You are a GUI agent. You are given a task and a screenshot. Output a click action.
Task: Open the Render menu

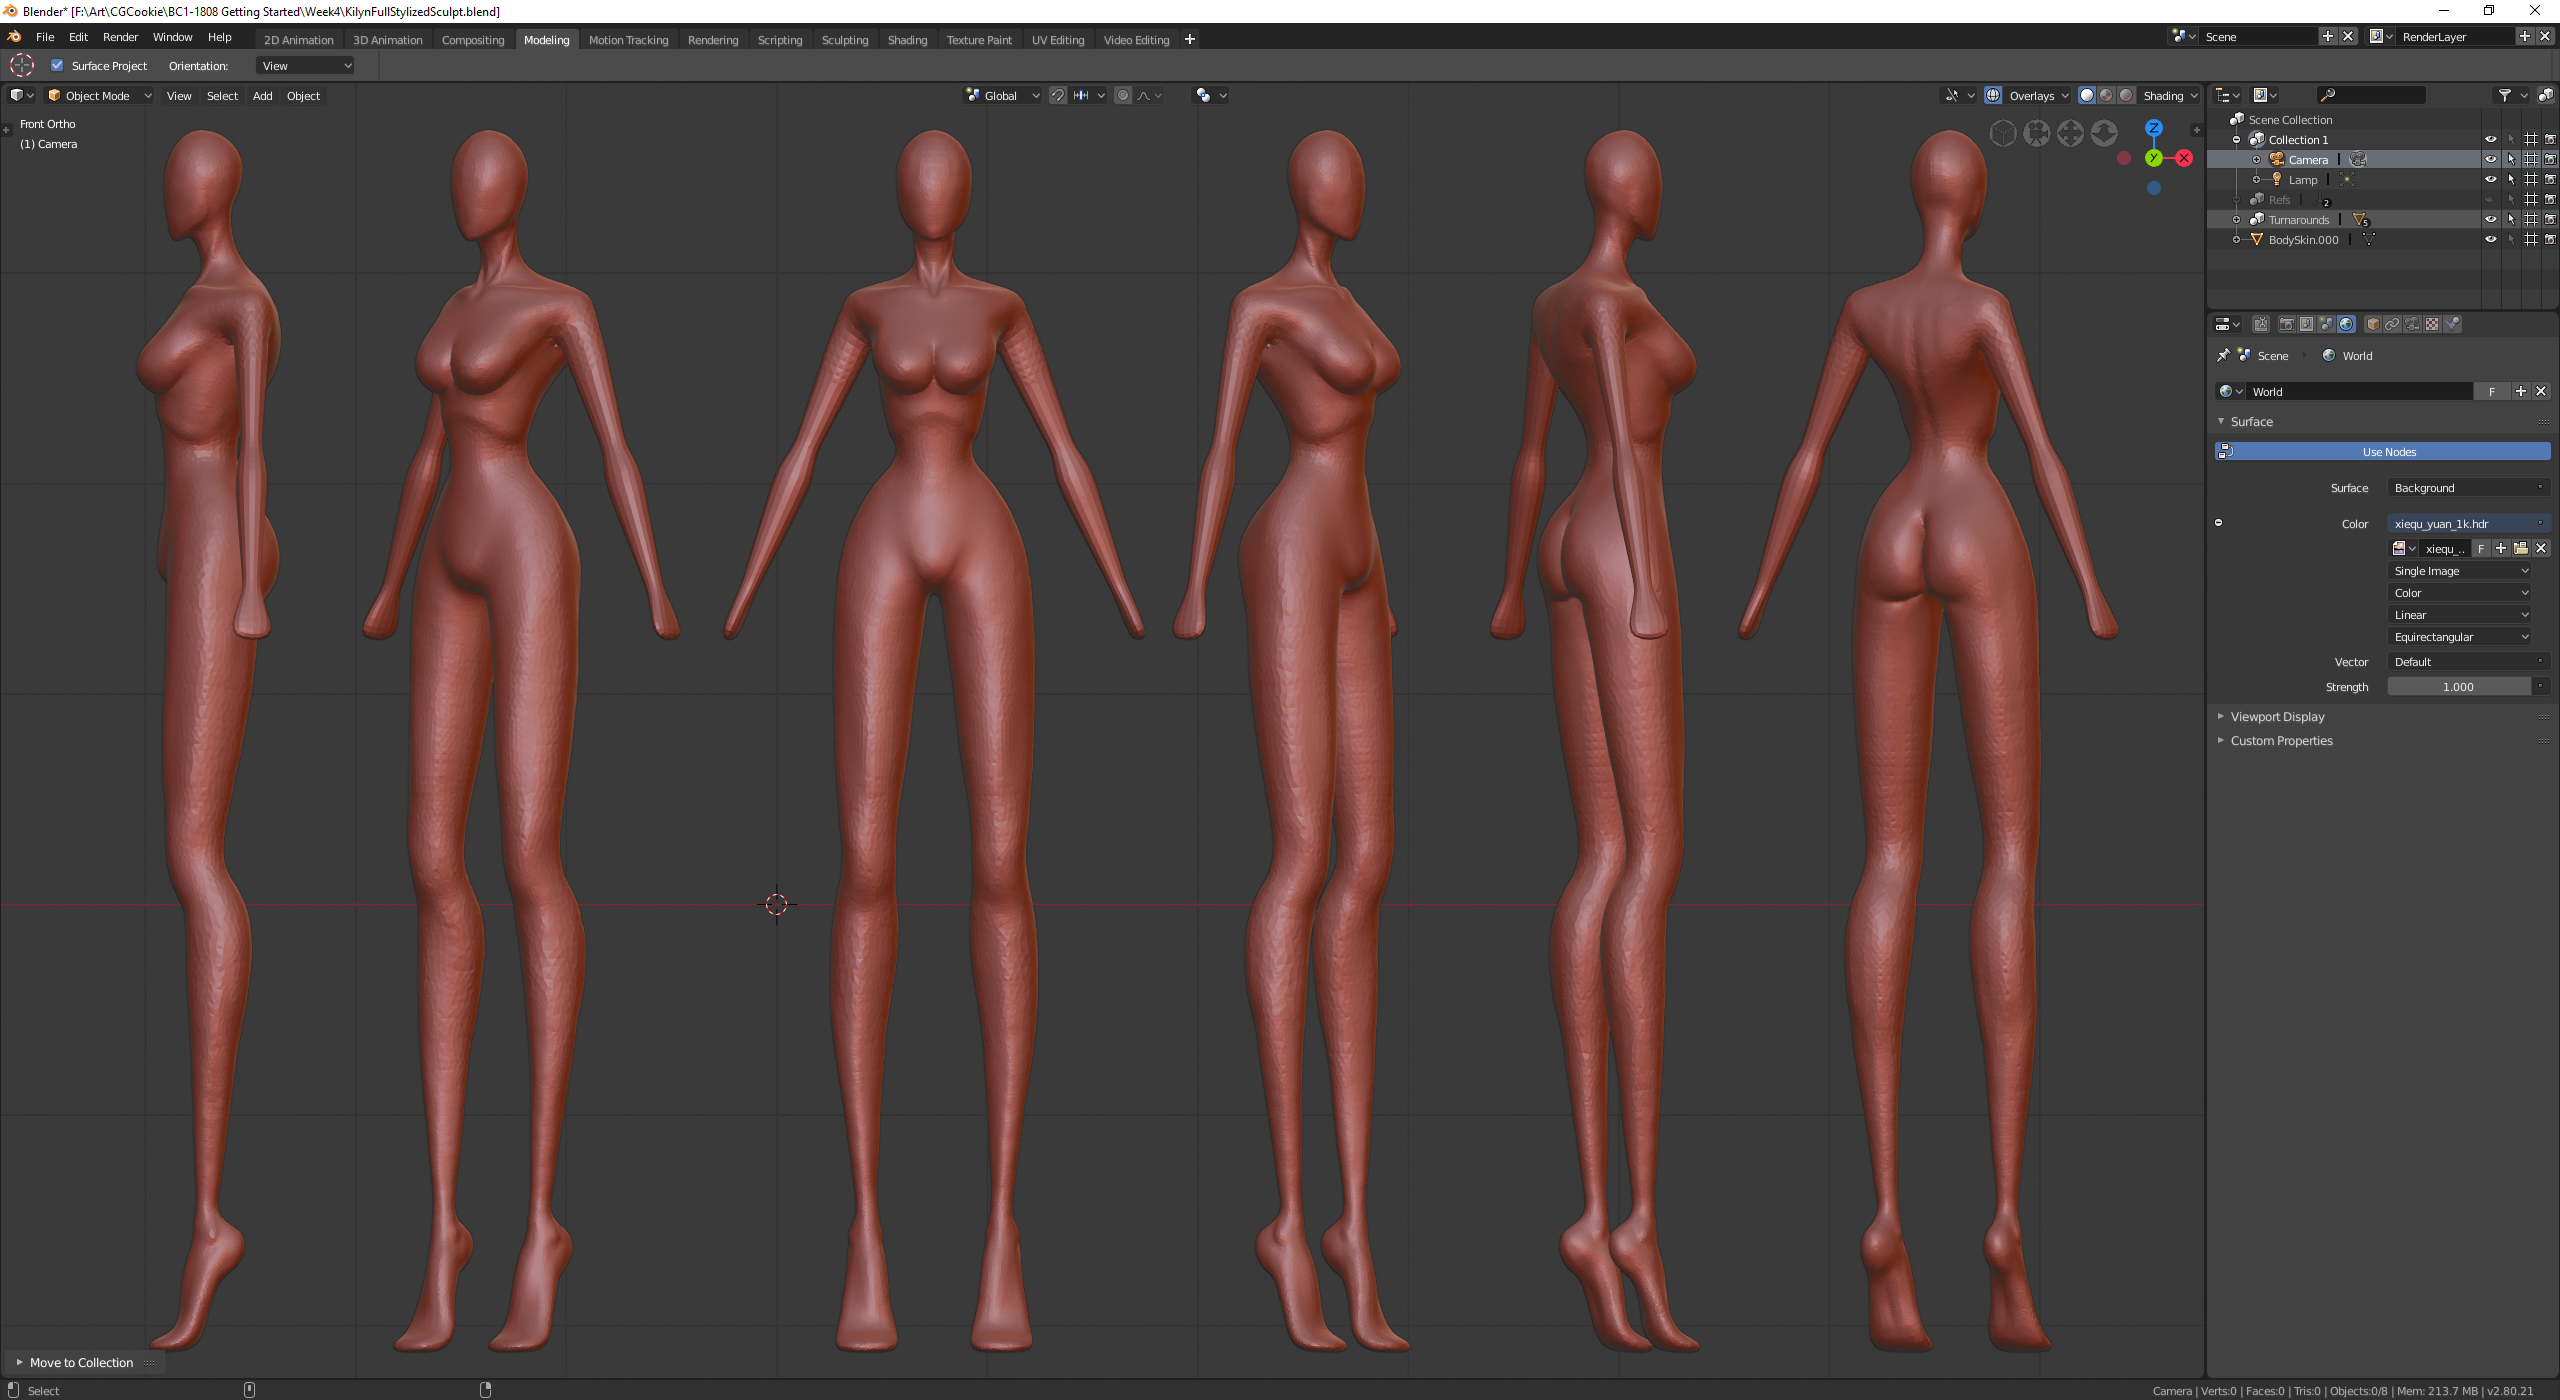click(120, 37)
